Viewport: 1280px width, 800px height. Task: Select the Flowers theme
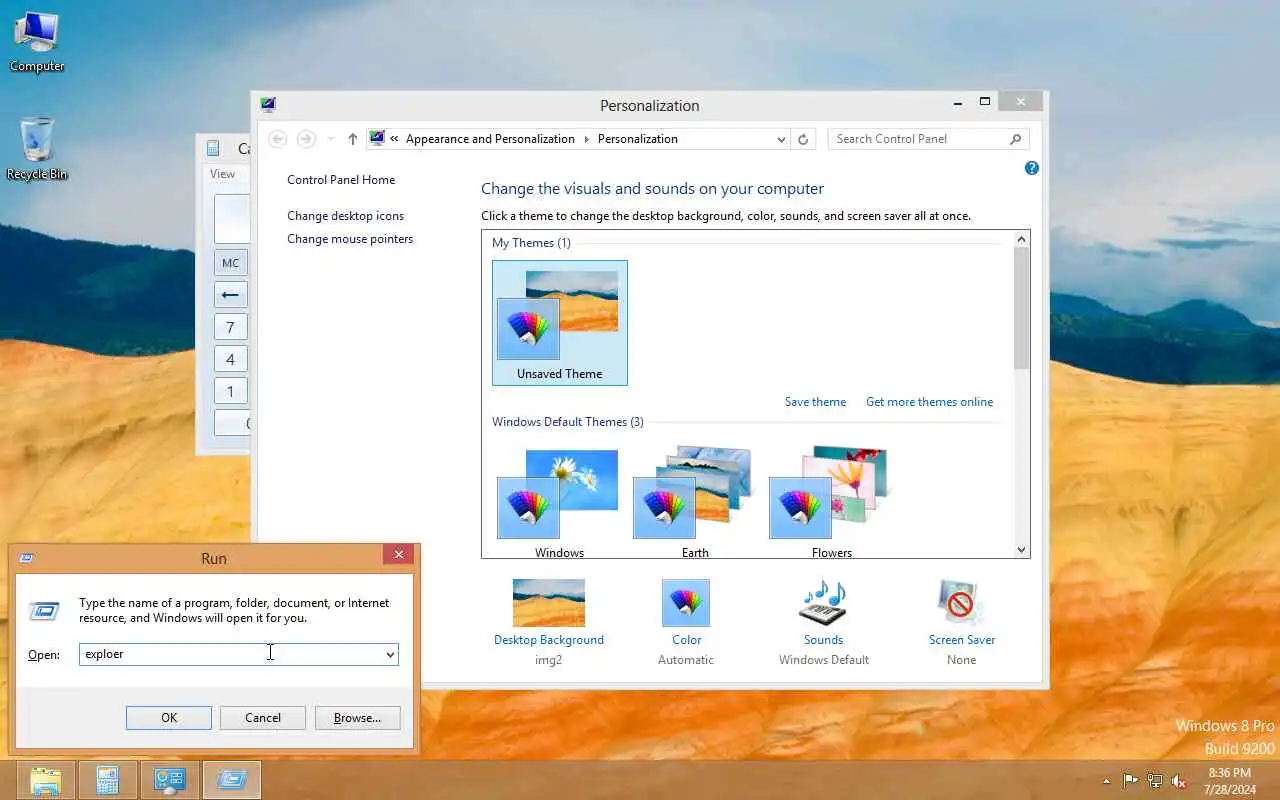pyautogui.click(x=831, y=501)
